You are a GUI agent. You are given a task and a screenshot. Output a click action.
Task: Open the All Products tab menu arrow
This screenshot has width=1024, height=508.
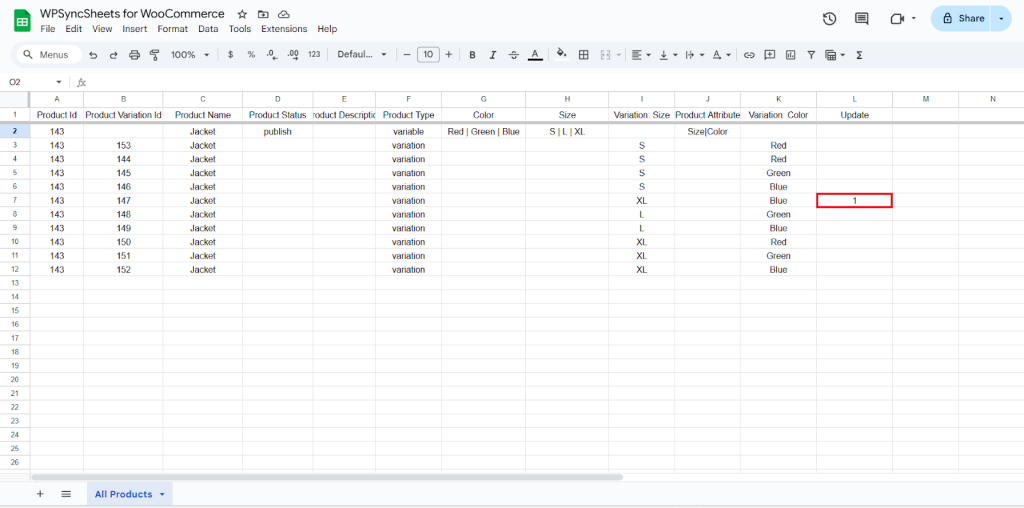[162, 494]
